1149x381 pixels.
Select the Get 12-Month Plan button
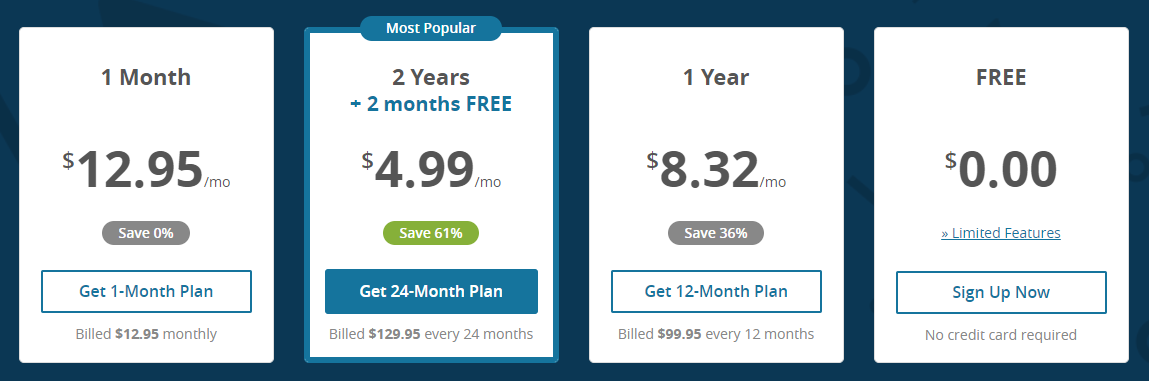(716, 292)
